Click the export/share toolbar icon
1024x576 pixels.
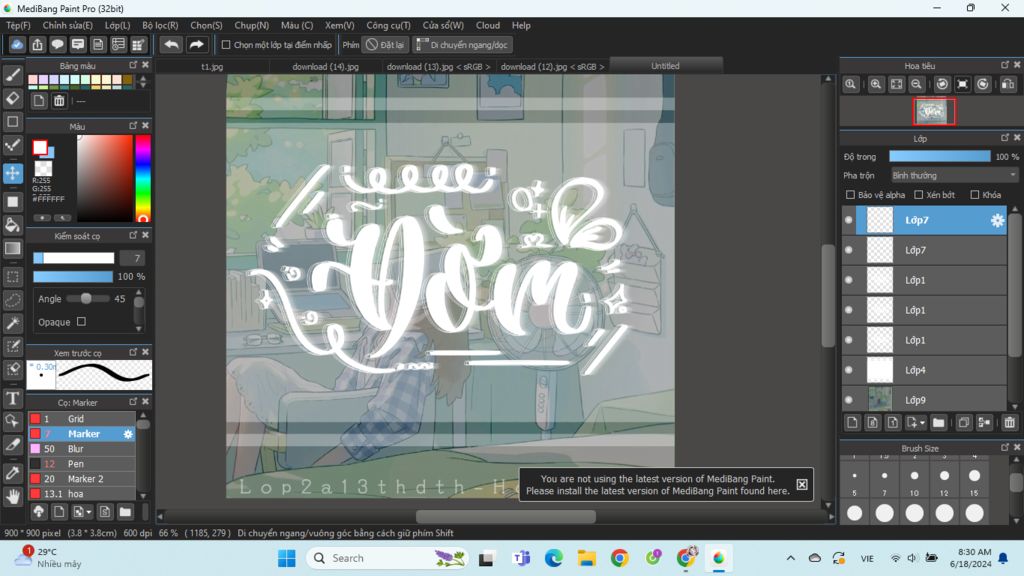pyautogui.click(x=37, y=44)
